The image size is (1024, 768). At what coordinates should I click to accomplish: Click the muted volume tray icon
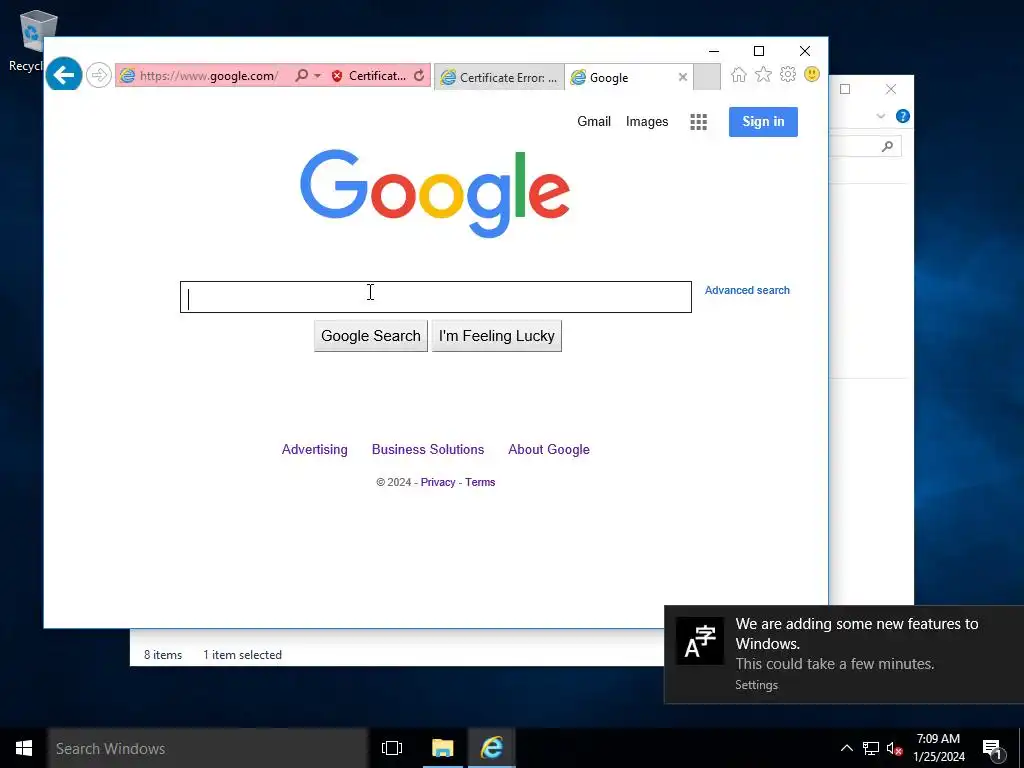895,748
